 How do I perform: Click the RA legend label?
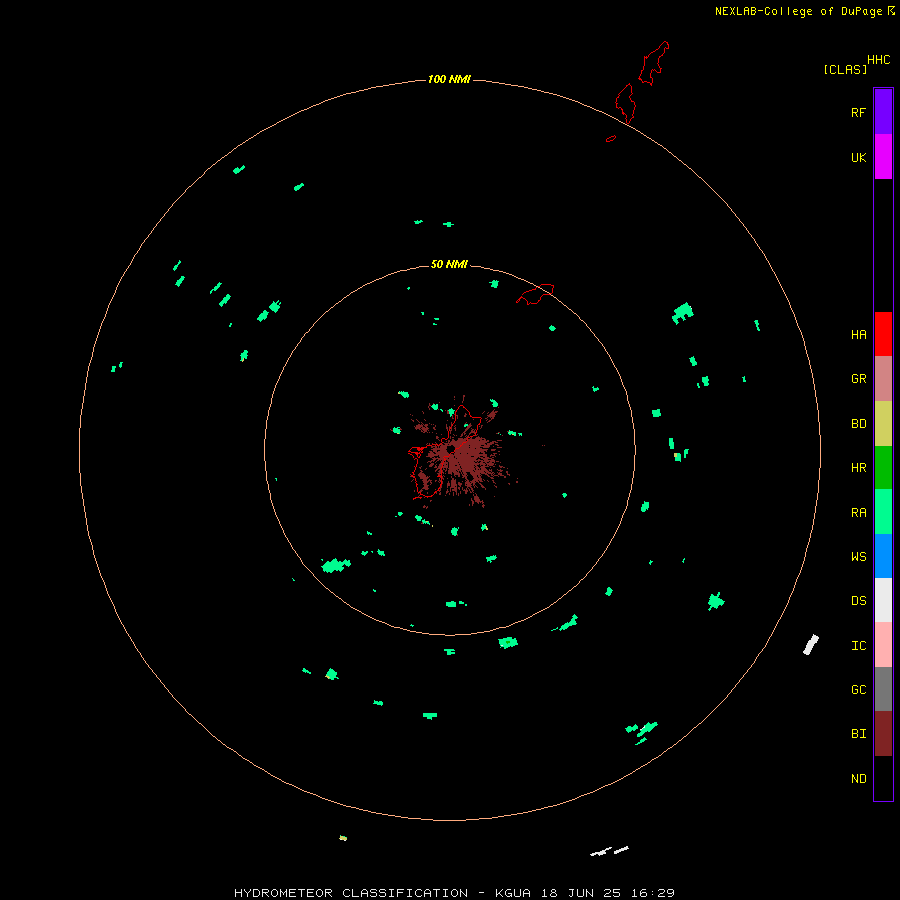tap(858, 513)
